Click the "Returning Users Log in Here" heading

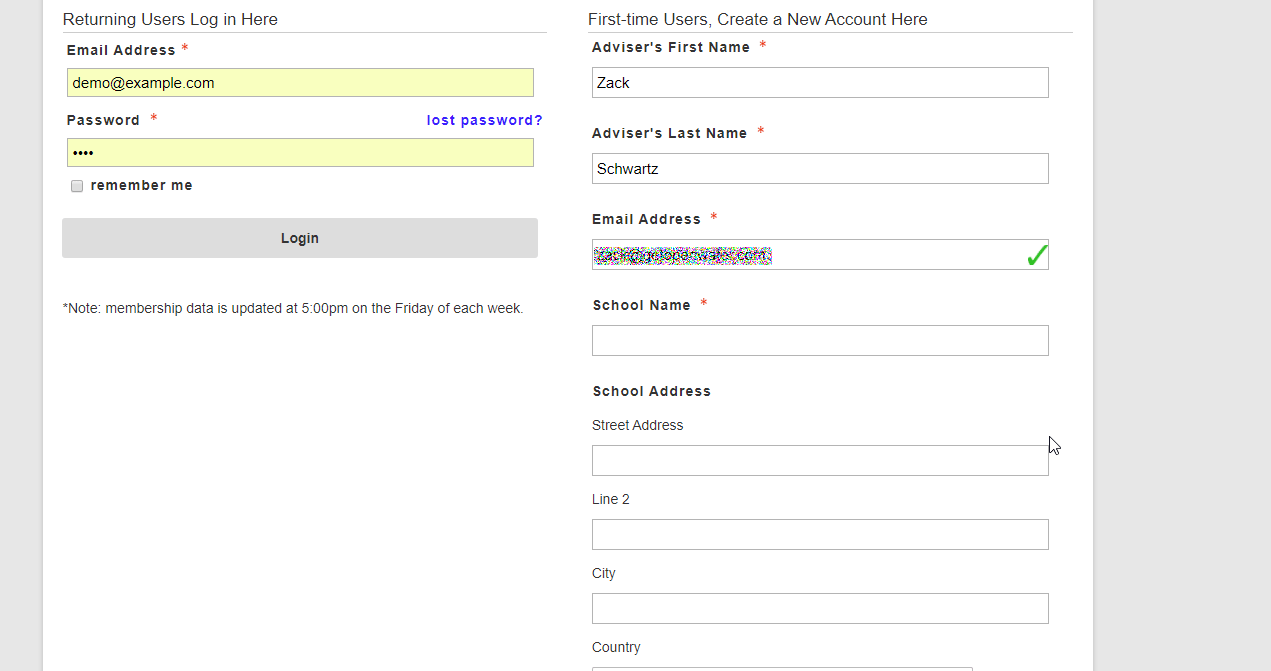coord(171,19)
